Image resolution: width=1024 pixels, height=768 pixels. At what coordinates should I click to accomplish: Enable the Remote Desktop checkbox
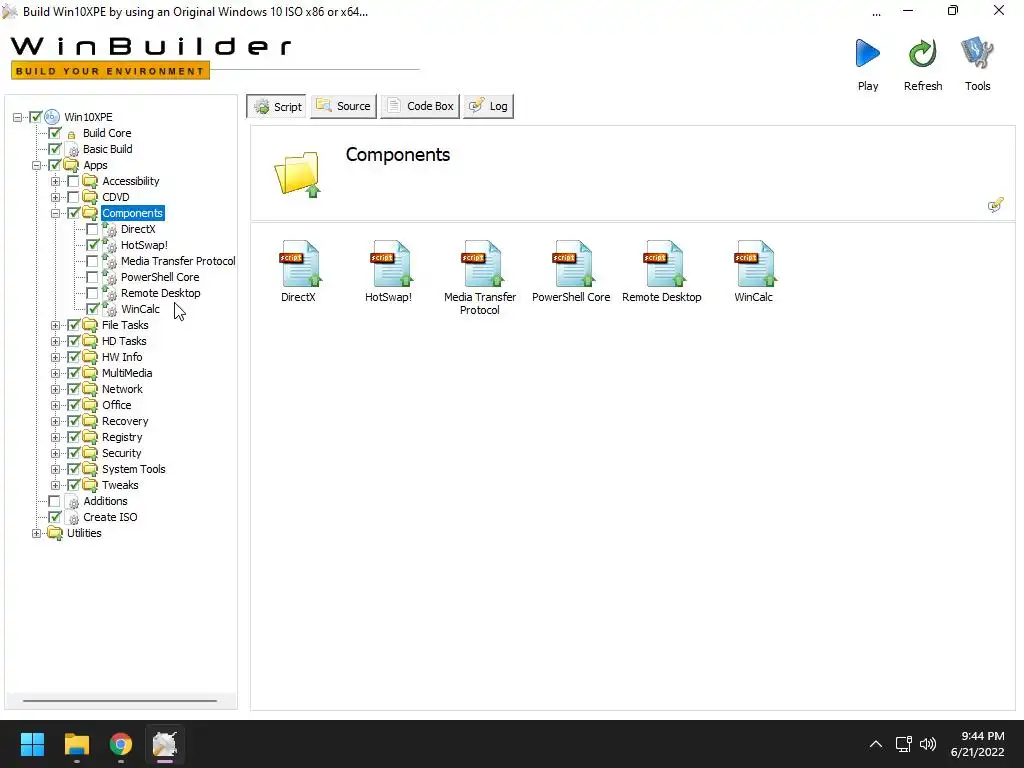pyautogui.click(x=93, y=293)
